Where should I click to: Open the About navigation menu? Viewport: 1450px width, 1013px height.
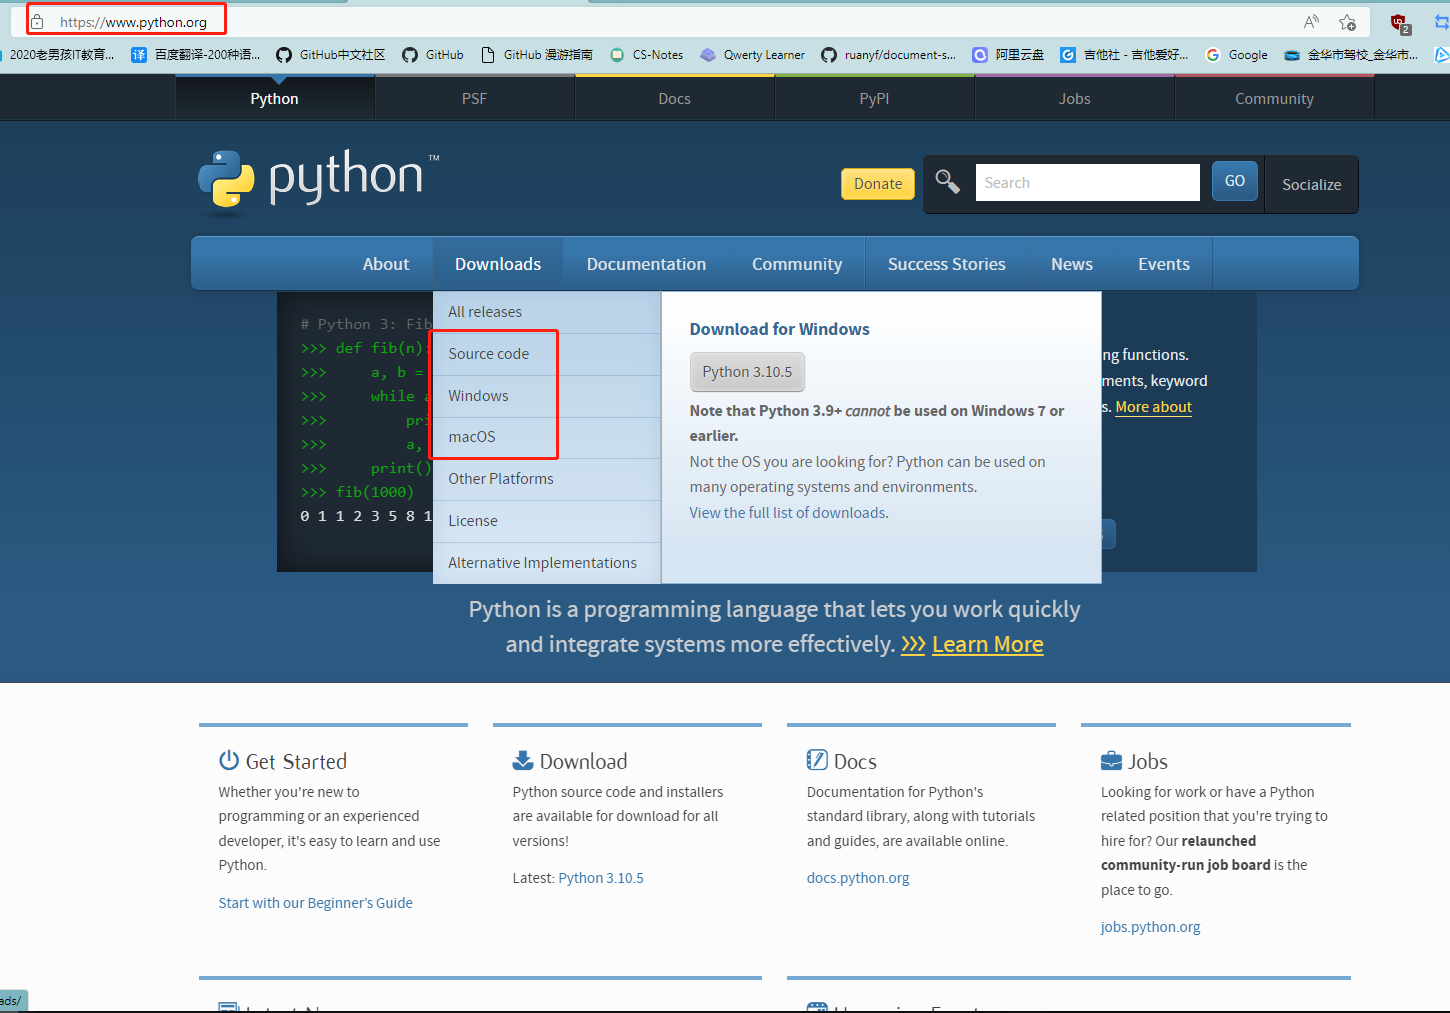tap(386, 264)
